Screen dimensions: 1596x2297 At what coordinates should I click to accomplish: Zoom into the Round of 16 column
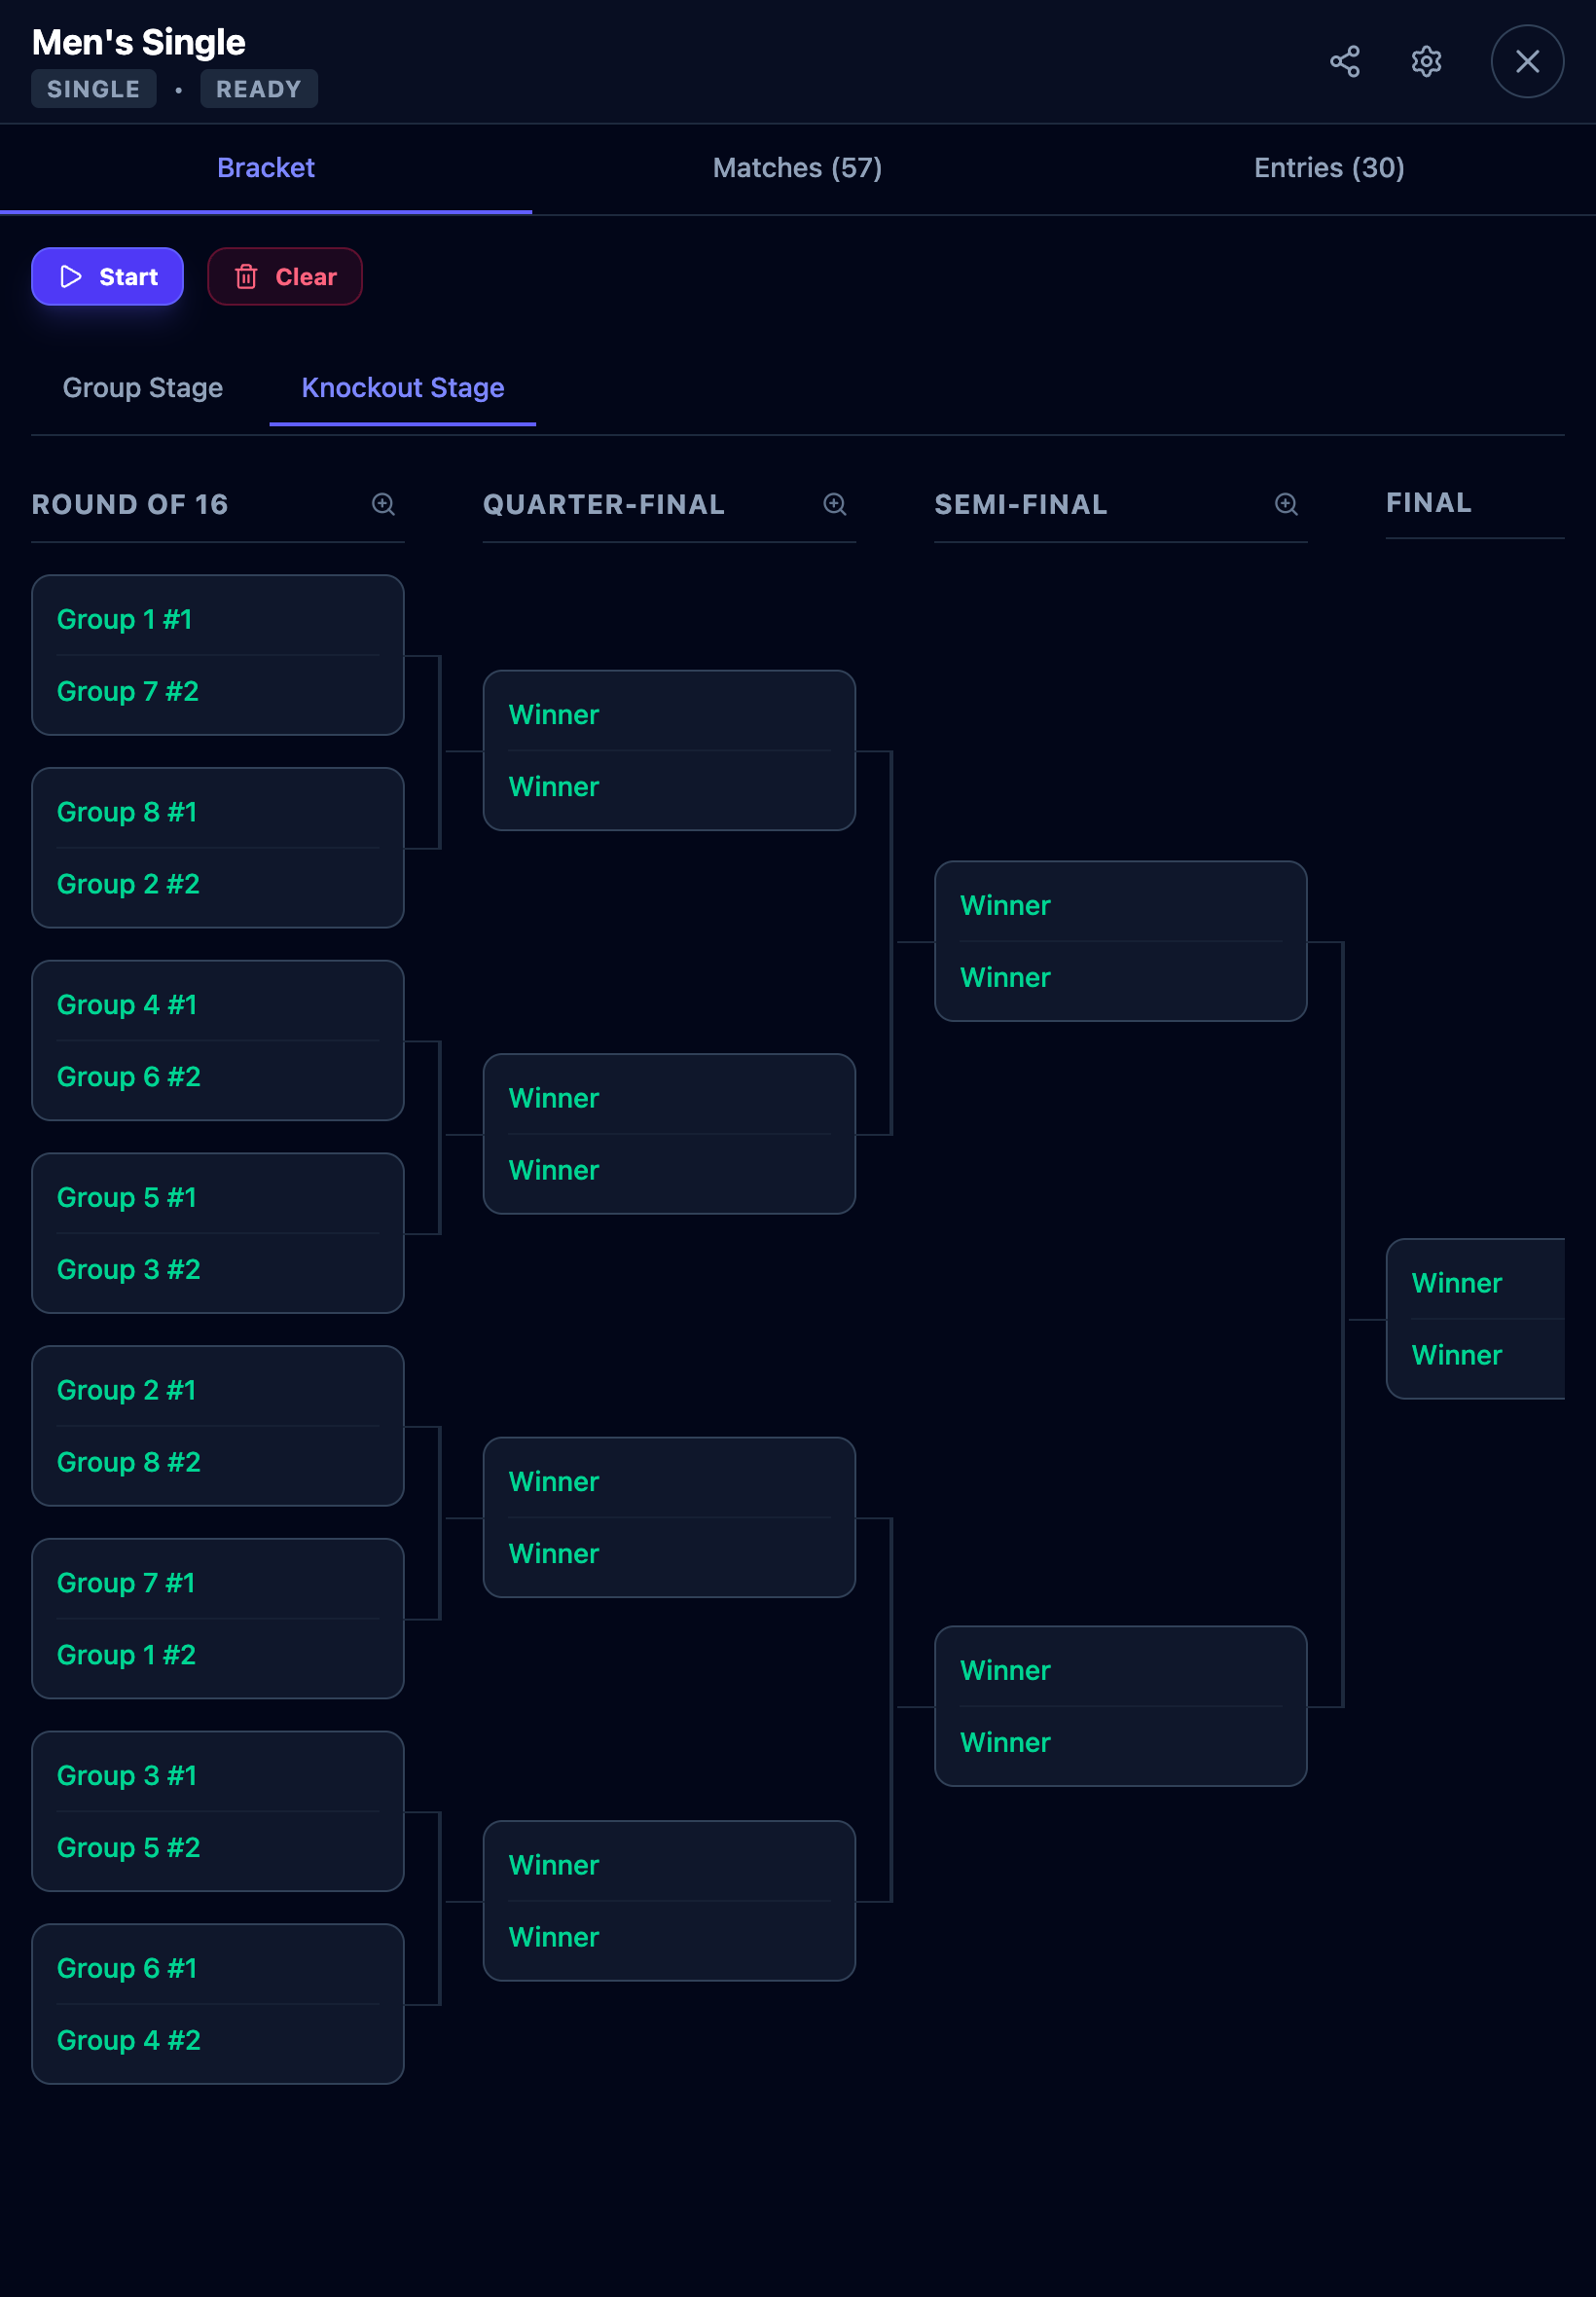[383, 504]
